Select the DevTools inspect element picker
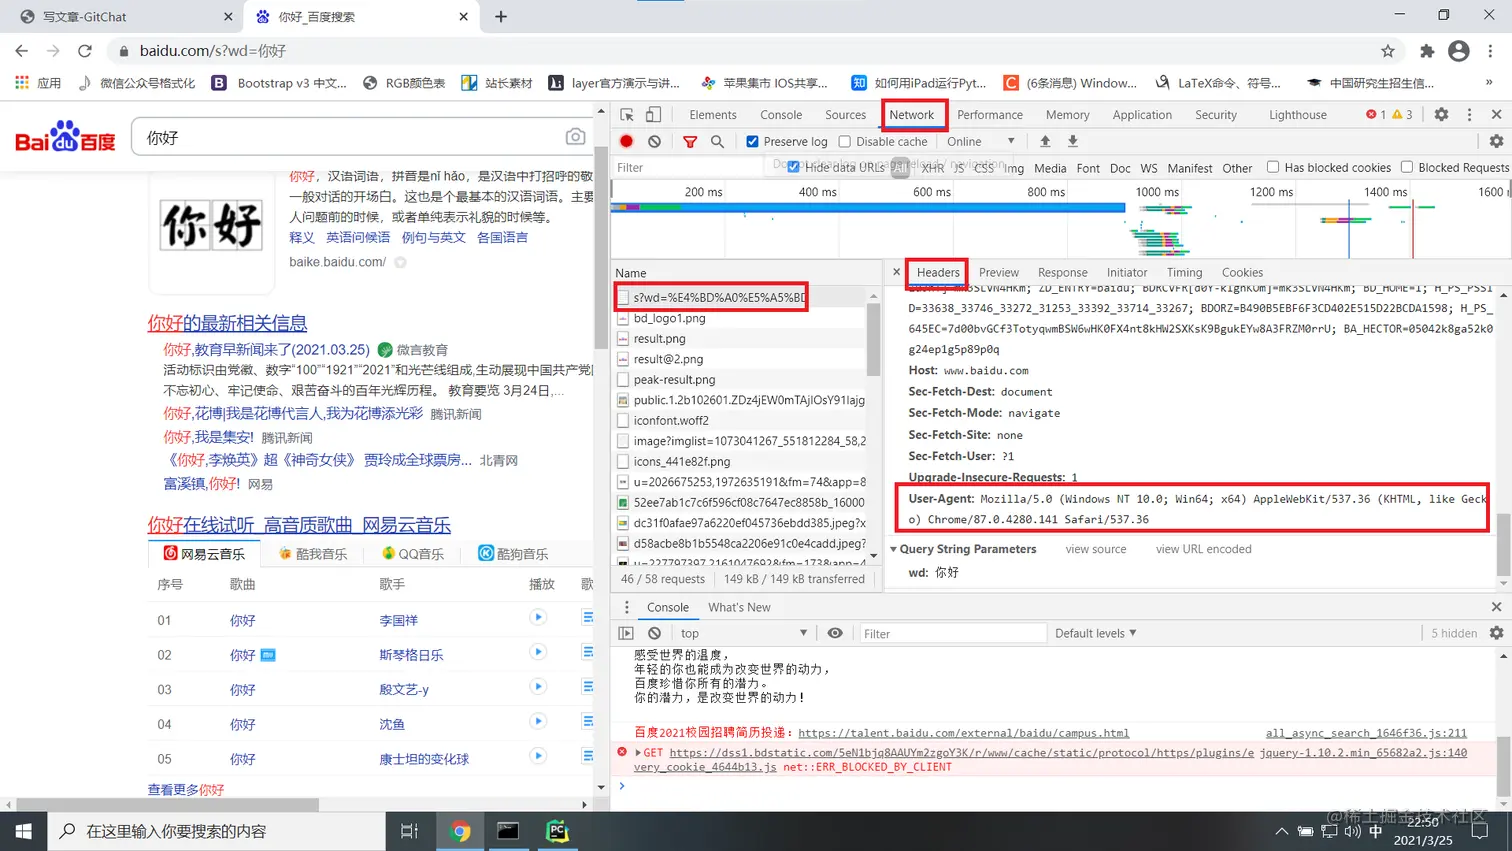1512x851 pixels. pos(627,115)
